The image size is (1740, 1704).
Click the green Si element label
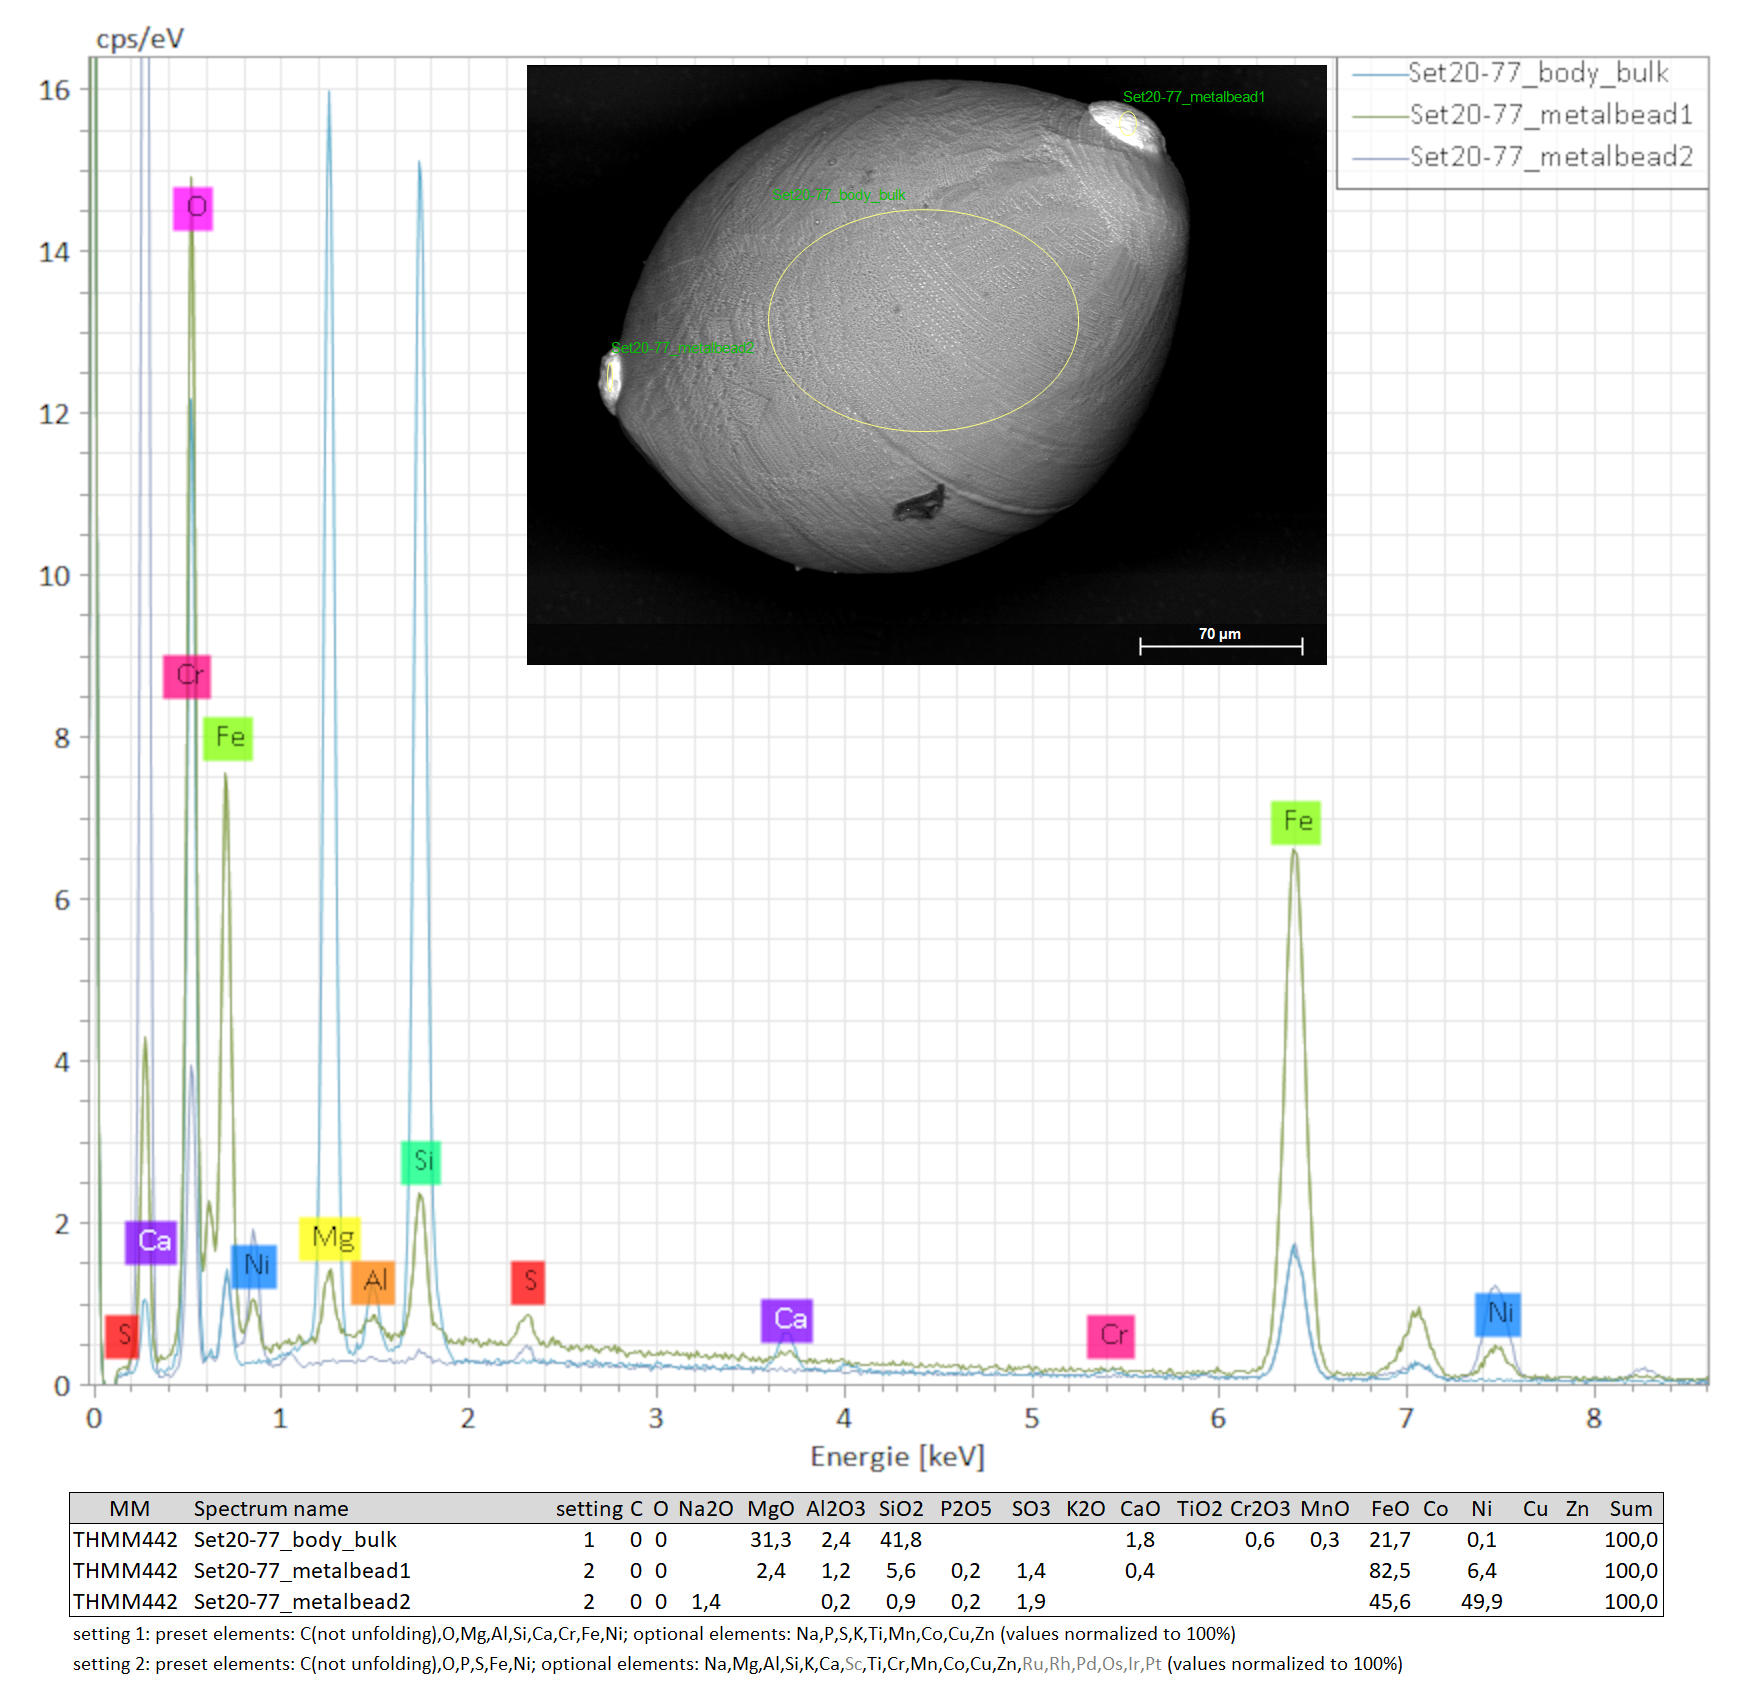coord(421,1161)
